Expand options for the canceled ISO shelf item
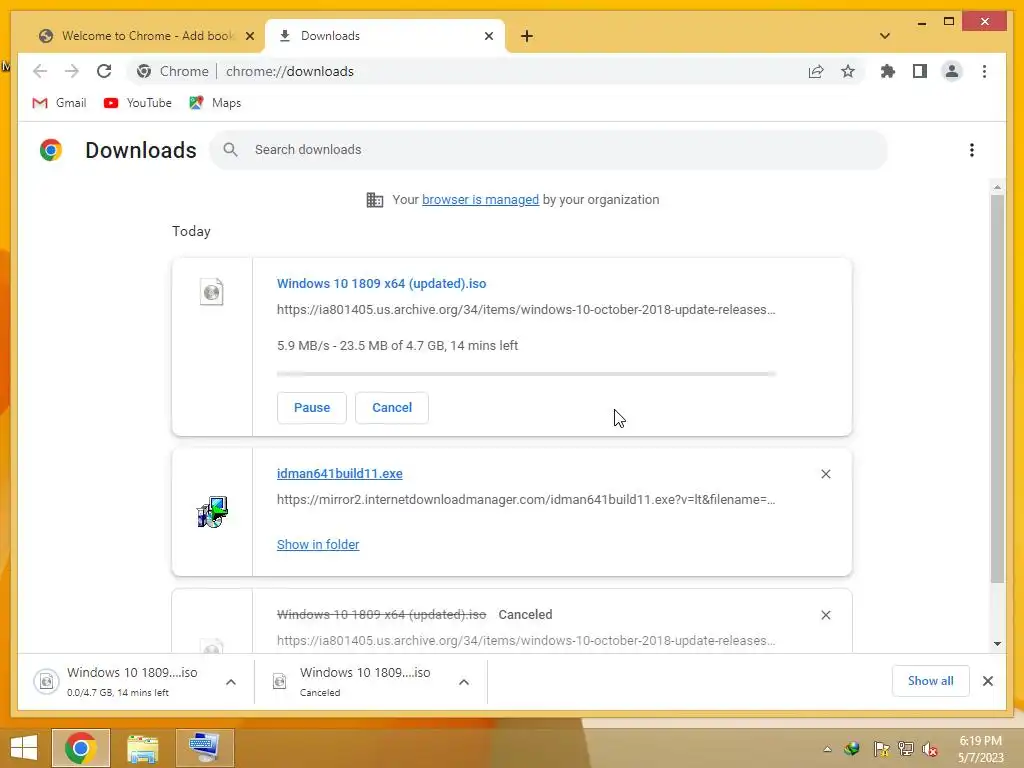This screenshot has width=1024, height=768. click(464, 682)
